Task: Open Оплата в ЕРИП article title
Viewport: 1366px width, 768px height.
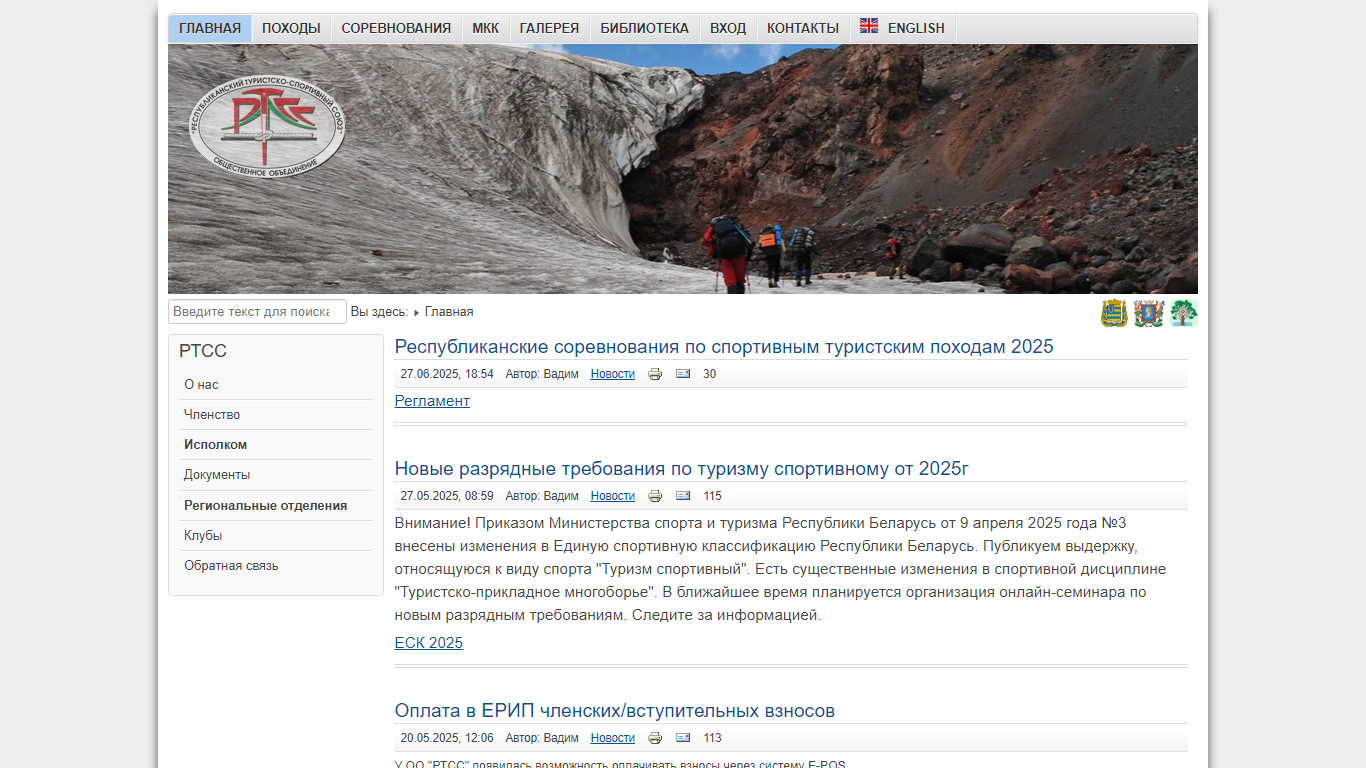Action: pyautogui.click(x=615, y=711)
